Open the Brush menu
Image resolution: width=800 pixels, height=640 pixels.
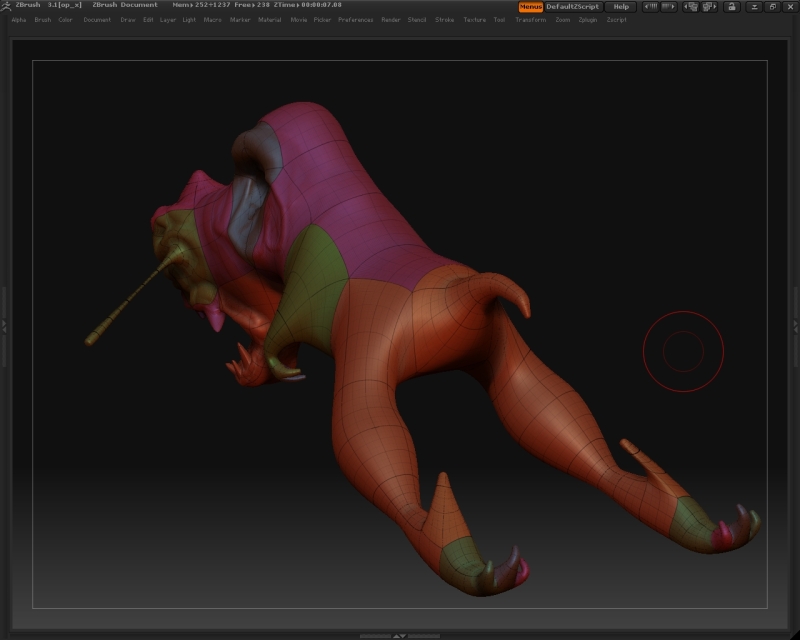click(x=43, y=20)
